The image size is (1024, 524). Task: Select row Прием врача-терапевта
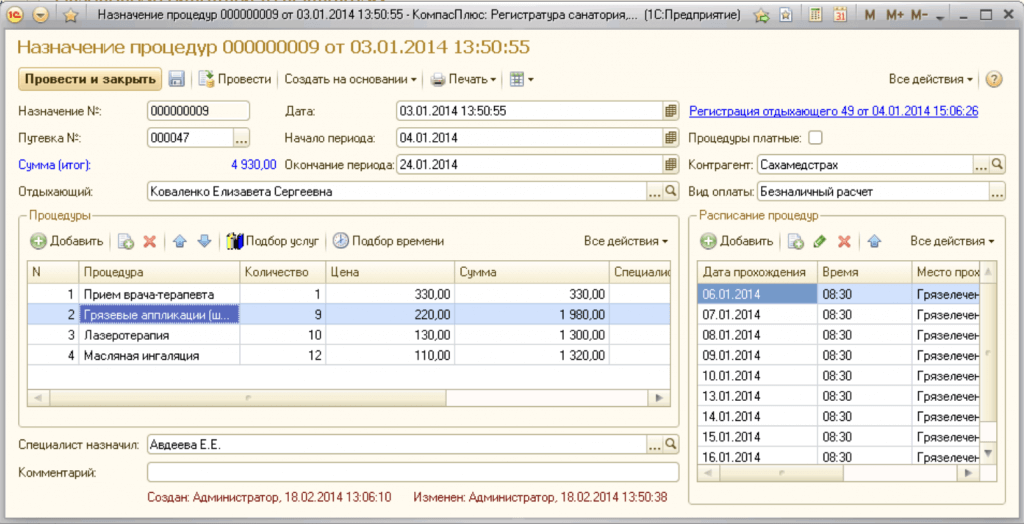coord(349,294)
